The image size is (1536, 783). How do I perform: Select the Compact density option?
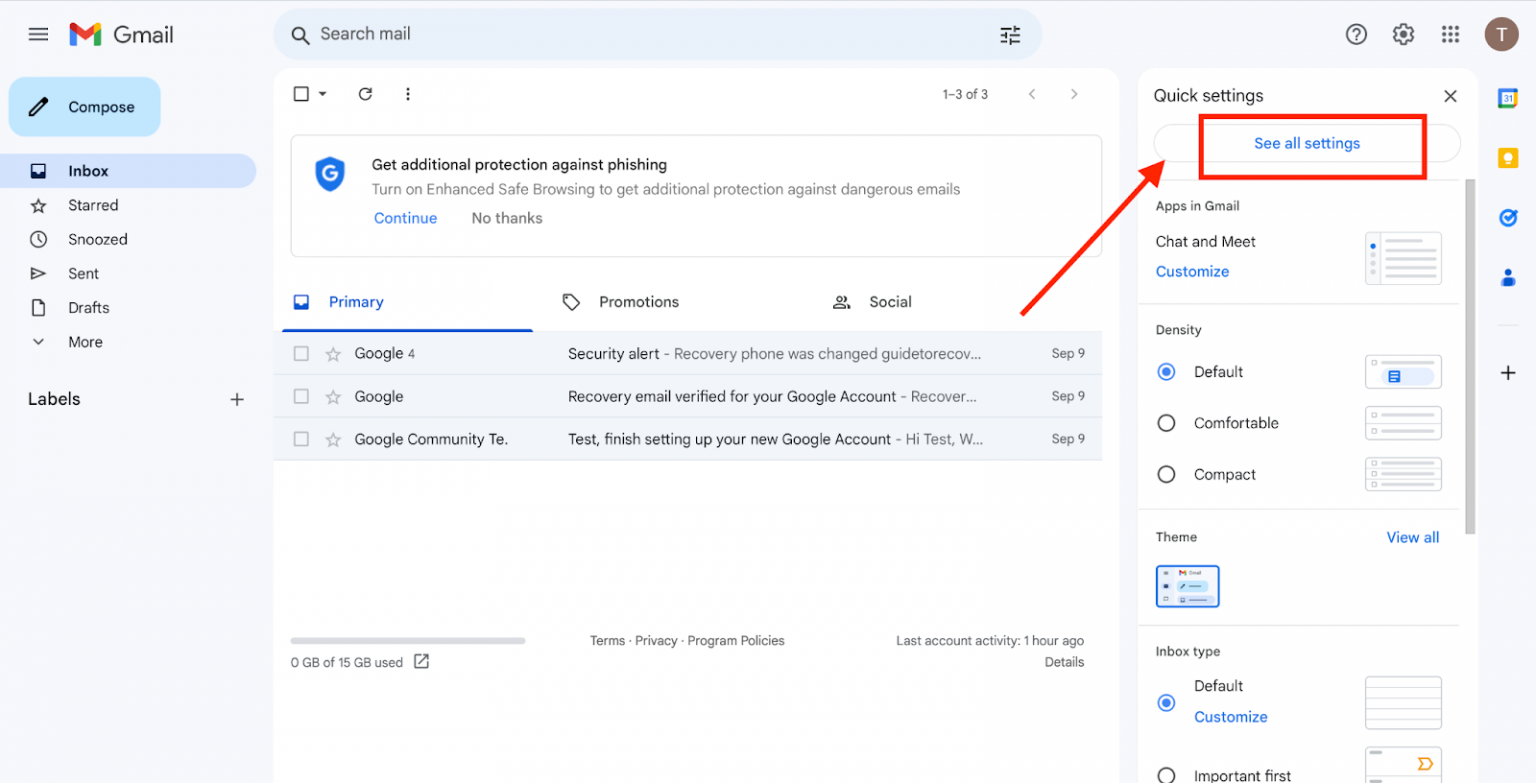[1166, 474]
